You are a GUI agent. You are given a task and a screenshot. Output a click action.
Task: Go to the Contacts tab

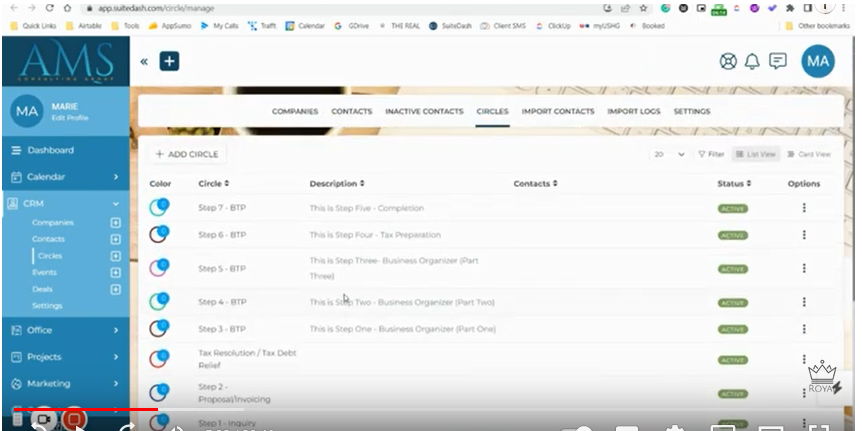coord(352,112)
